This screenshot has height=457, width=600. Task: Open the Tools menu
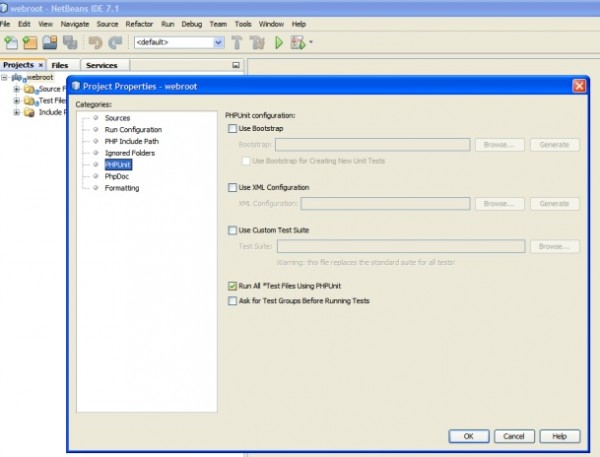243,24
